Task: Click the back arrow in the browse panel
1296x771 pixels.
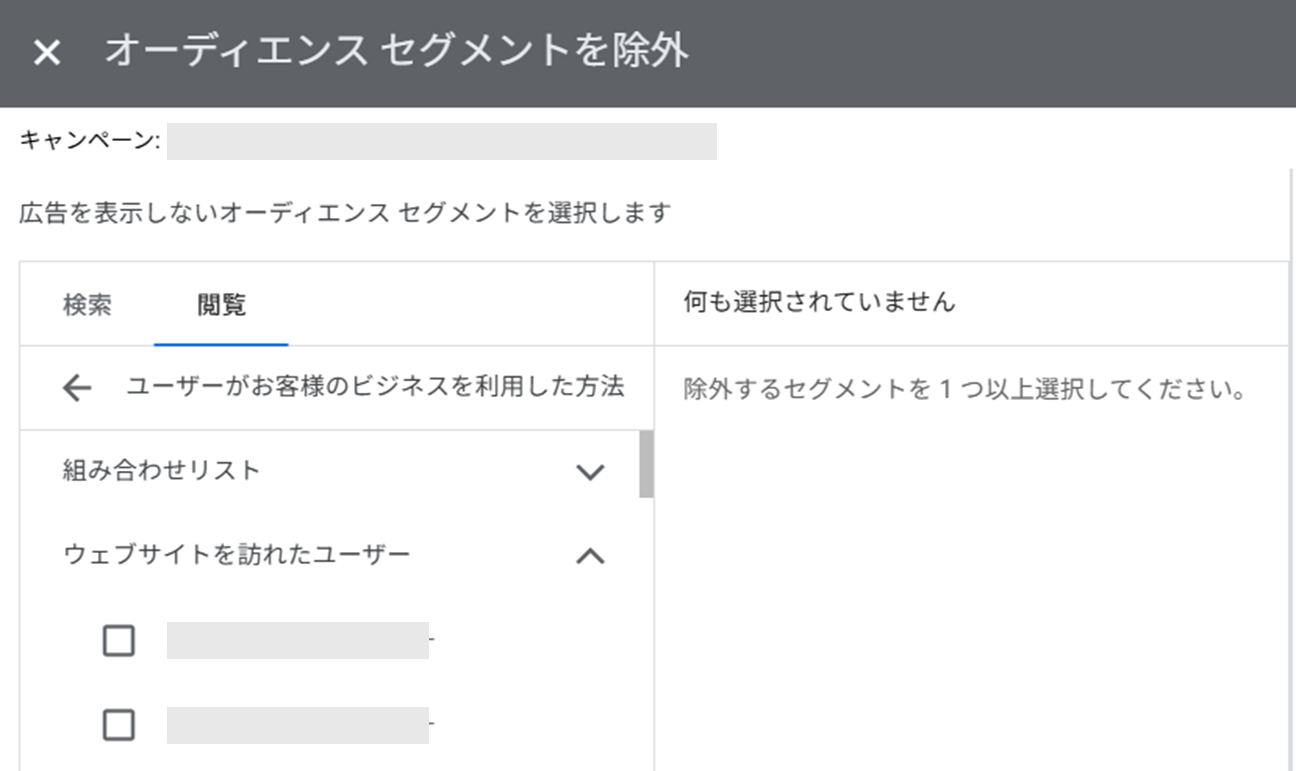Action: [76, 388]
